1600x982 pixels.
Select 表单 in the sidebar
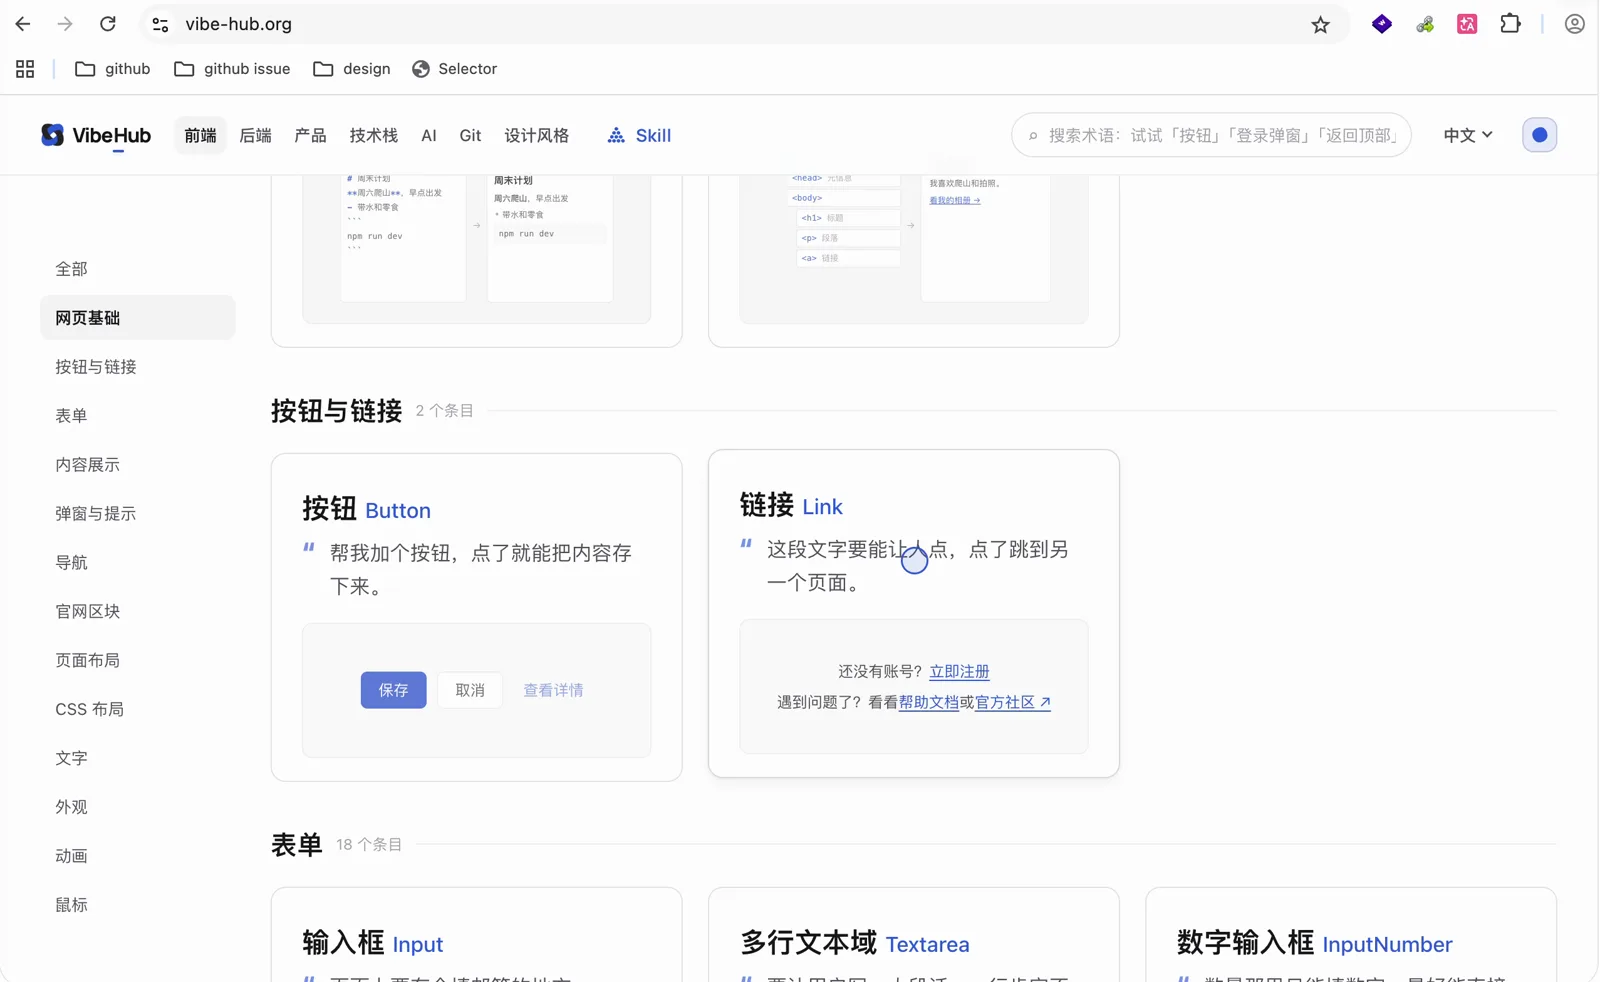click(x=138, y=416)
